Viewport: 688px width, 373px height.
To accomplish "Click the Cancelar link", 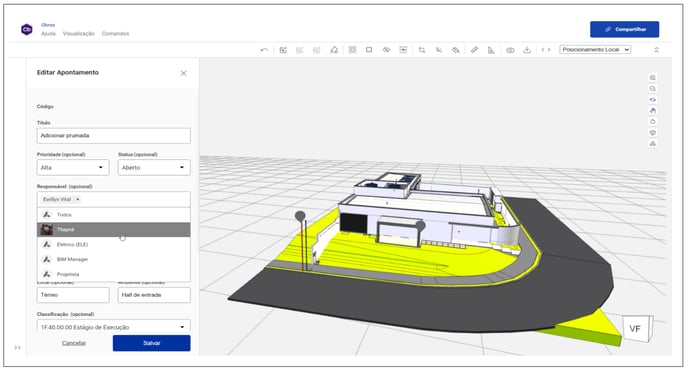I will pyautogui.click(x=74, y=343).
